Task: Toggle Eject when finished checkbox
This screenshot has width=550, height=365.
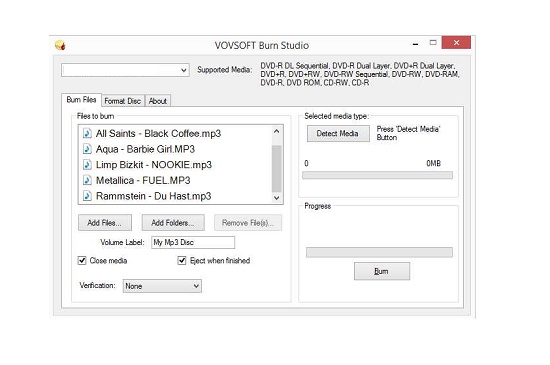Action: tap(182, 261)
